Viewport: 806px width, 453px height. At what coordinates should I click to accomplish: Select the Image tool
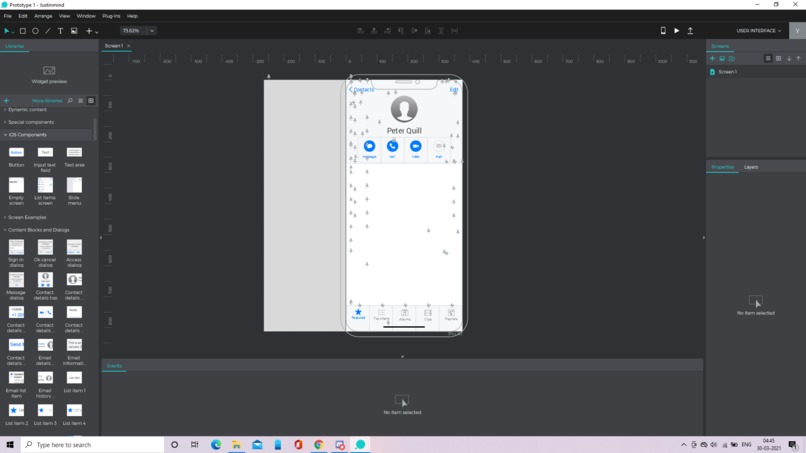tap(74, 31)
